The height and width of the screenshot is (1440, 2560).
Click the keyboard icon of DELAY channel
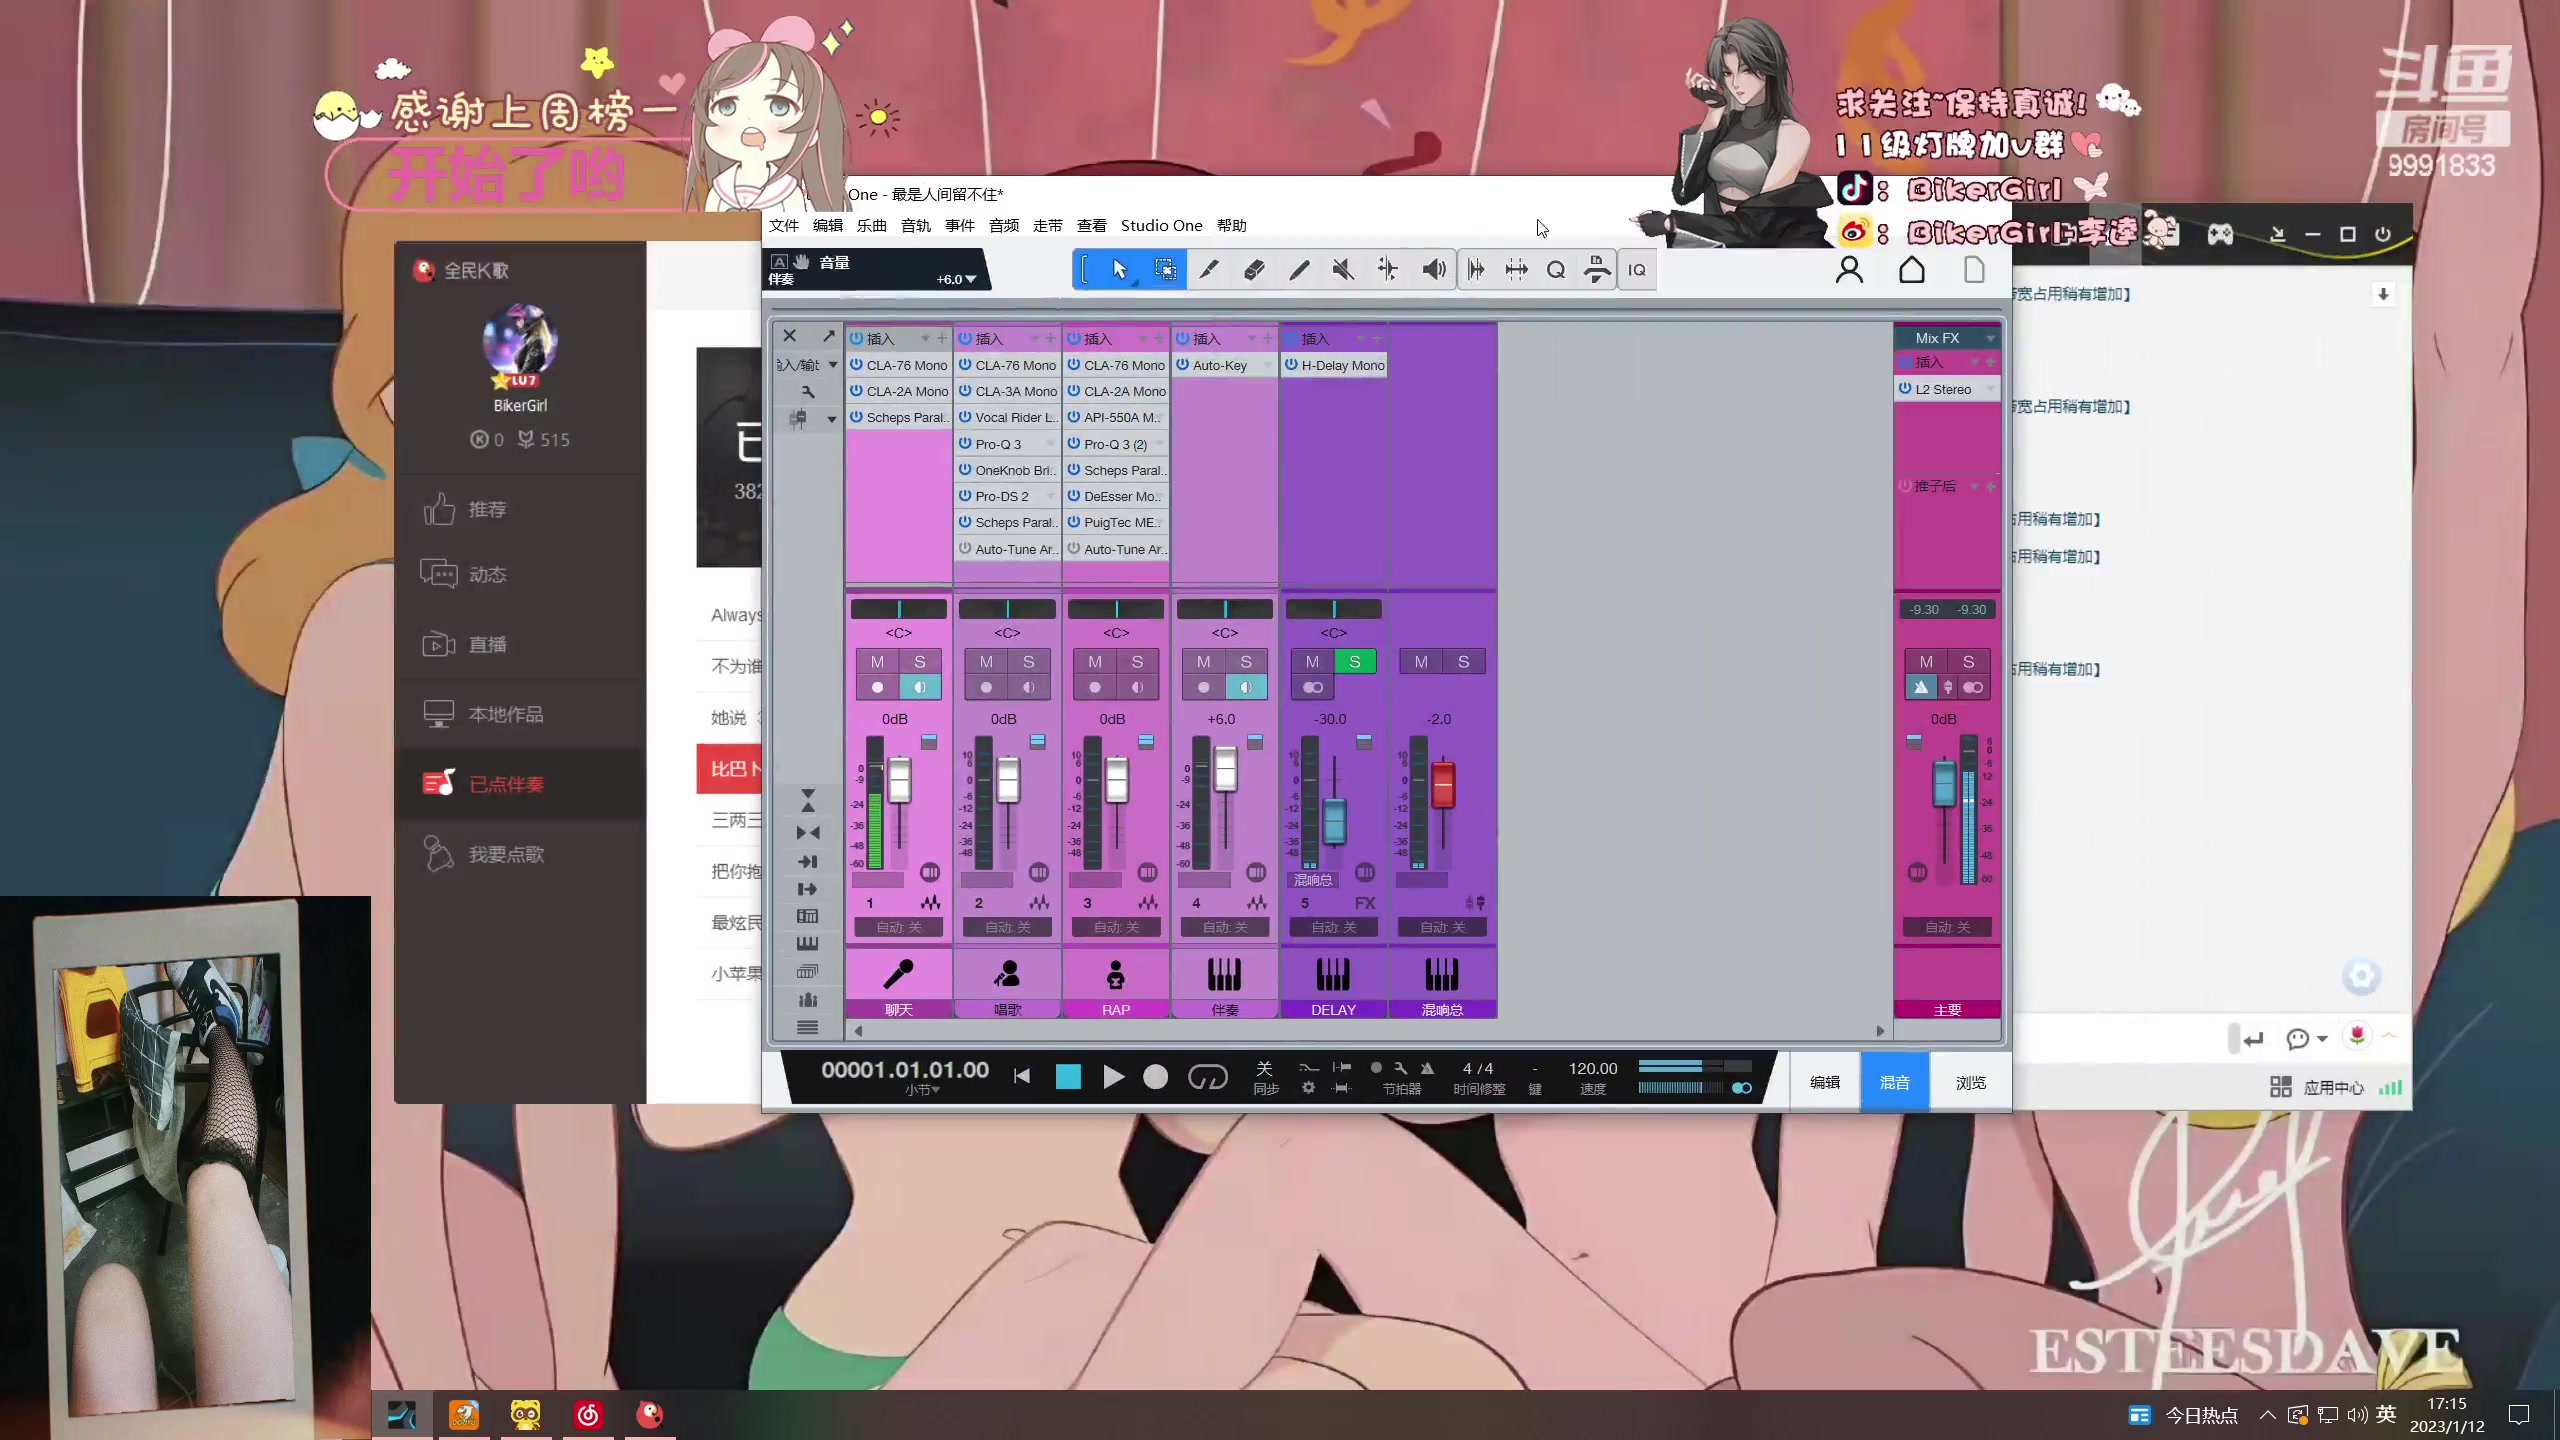[x=1333, y=973]
